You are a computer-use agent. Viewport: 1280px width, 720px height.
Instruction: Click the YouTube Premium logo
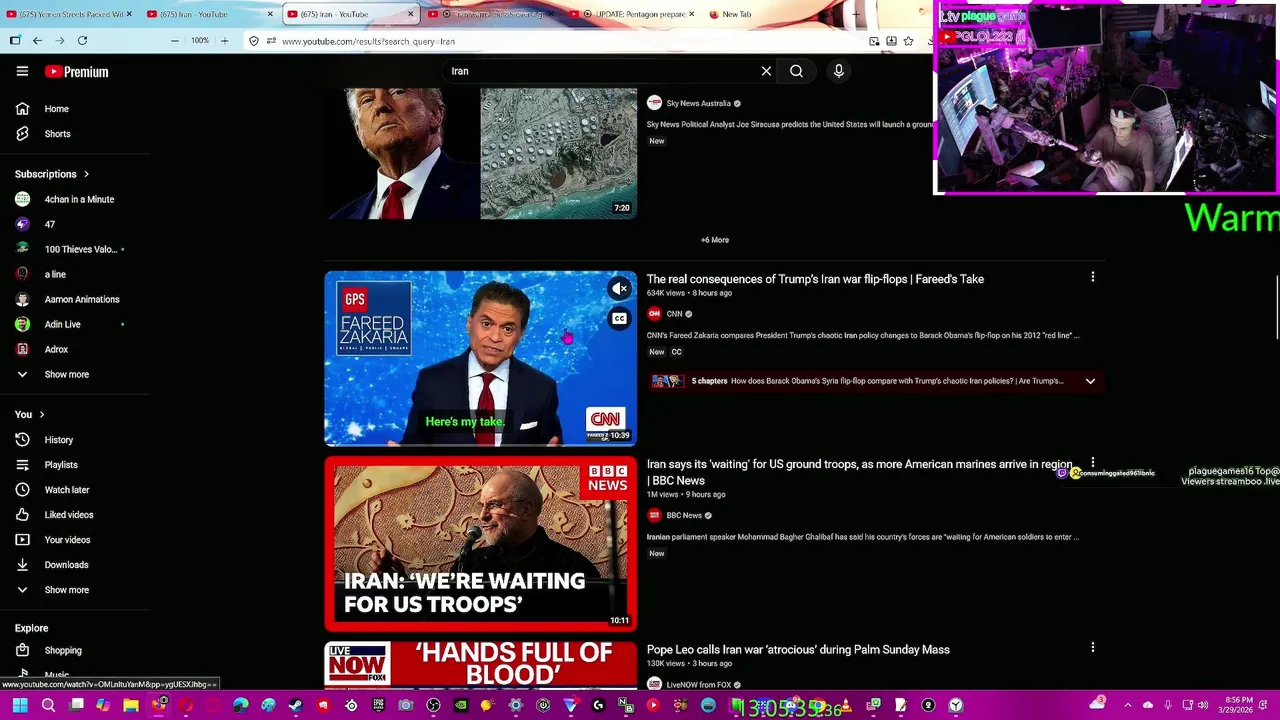[76, 72]
